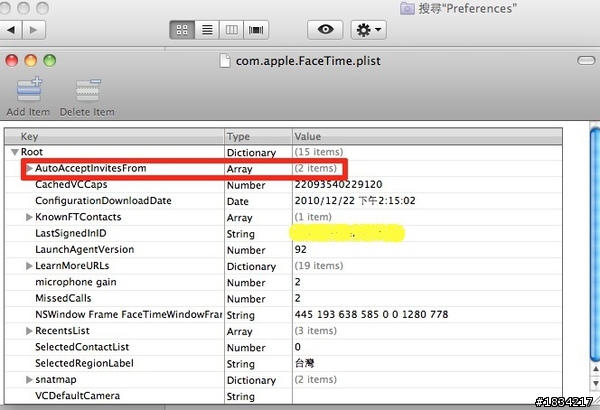Switch Finder to Cover Flow view
This screenshot has width=600, height=410.
tap(256, 30)
